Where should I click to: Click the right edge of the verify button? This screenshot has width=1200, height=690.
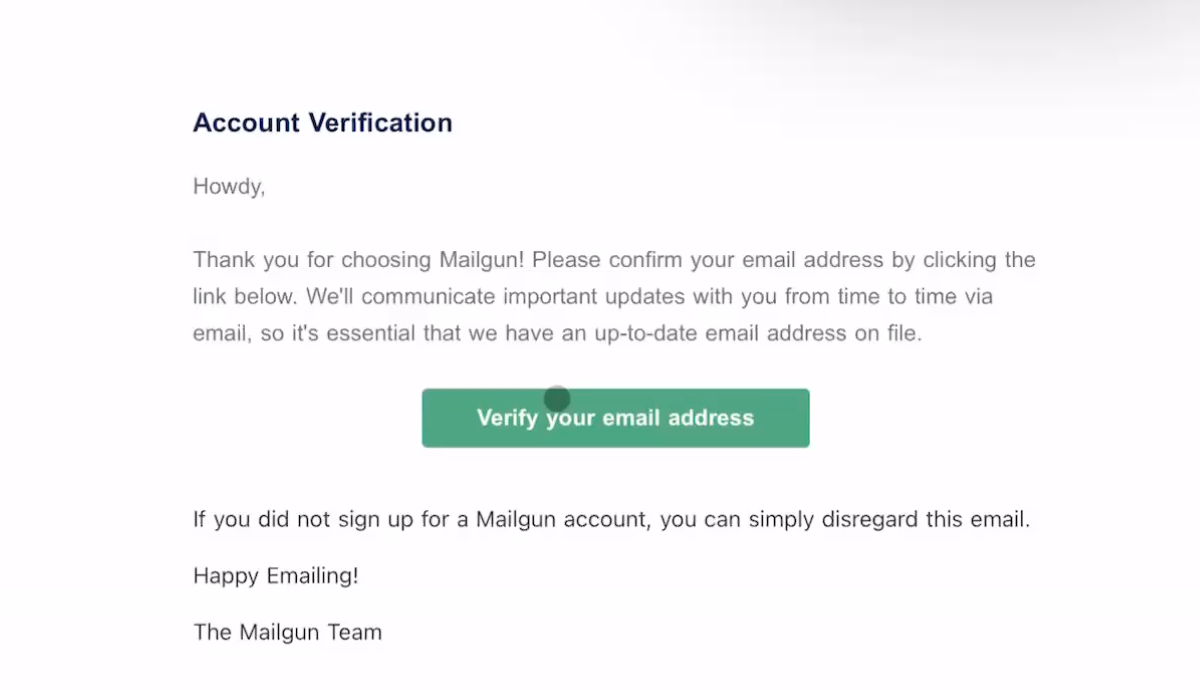click(x=802, y=417)
